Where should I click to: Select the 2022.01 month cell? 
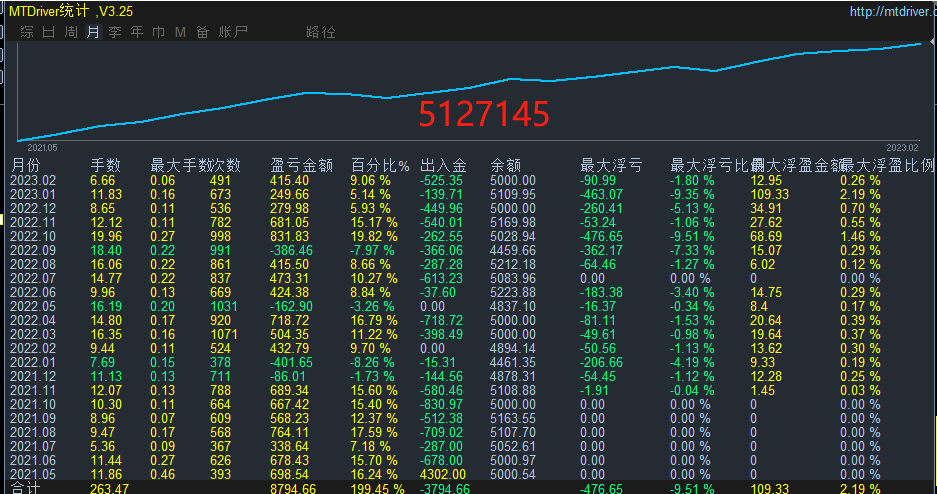pos(33,362)
